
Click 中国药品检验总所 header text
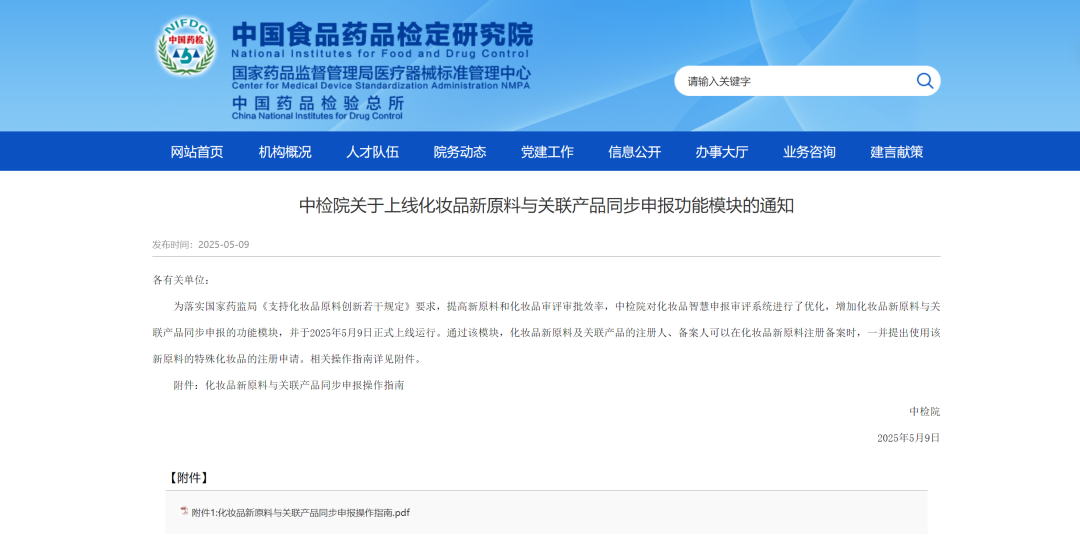[318, 103]
